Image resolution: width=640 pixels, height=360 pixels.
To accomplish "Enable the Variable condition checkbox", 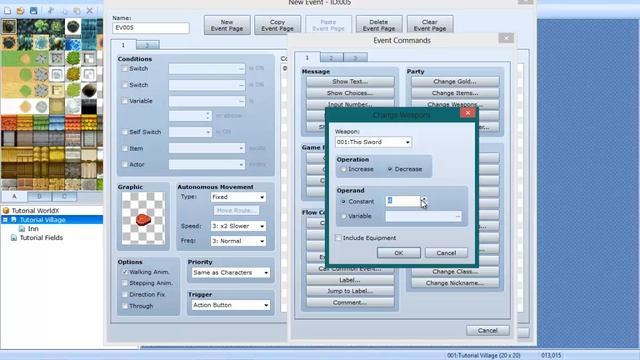I will click(124, 101).
